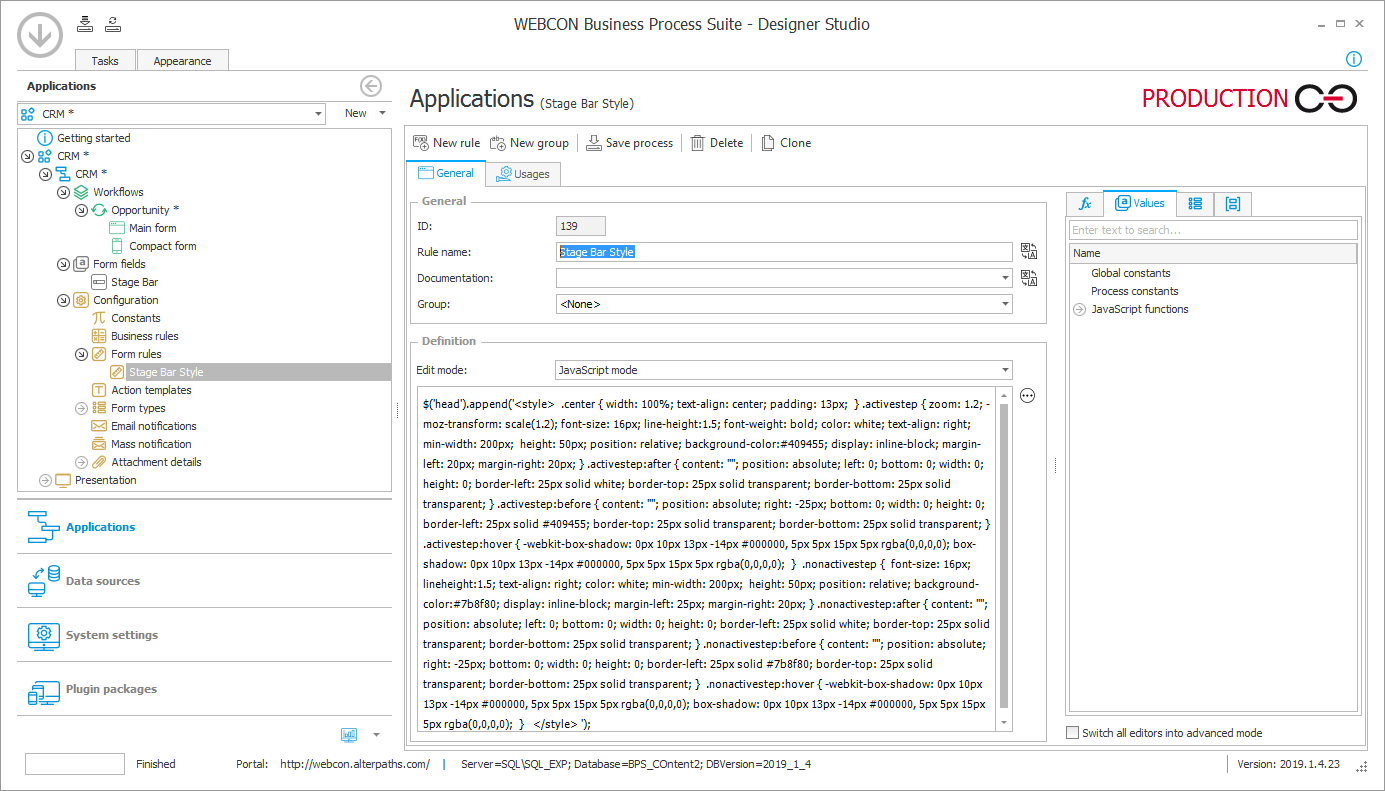Select the Action templates icon in tree
The image size is (1385, 791).
pyautogui.click(x=99, y=390)
